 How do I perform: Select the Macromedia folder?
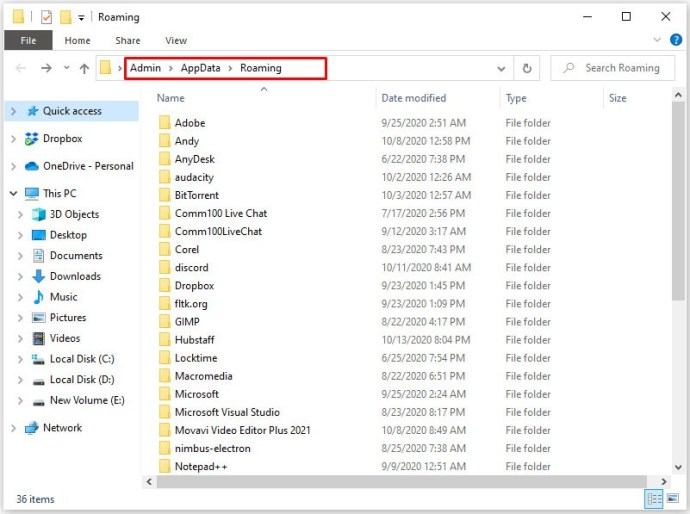[x=203, y=376]
